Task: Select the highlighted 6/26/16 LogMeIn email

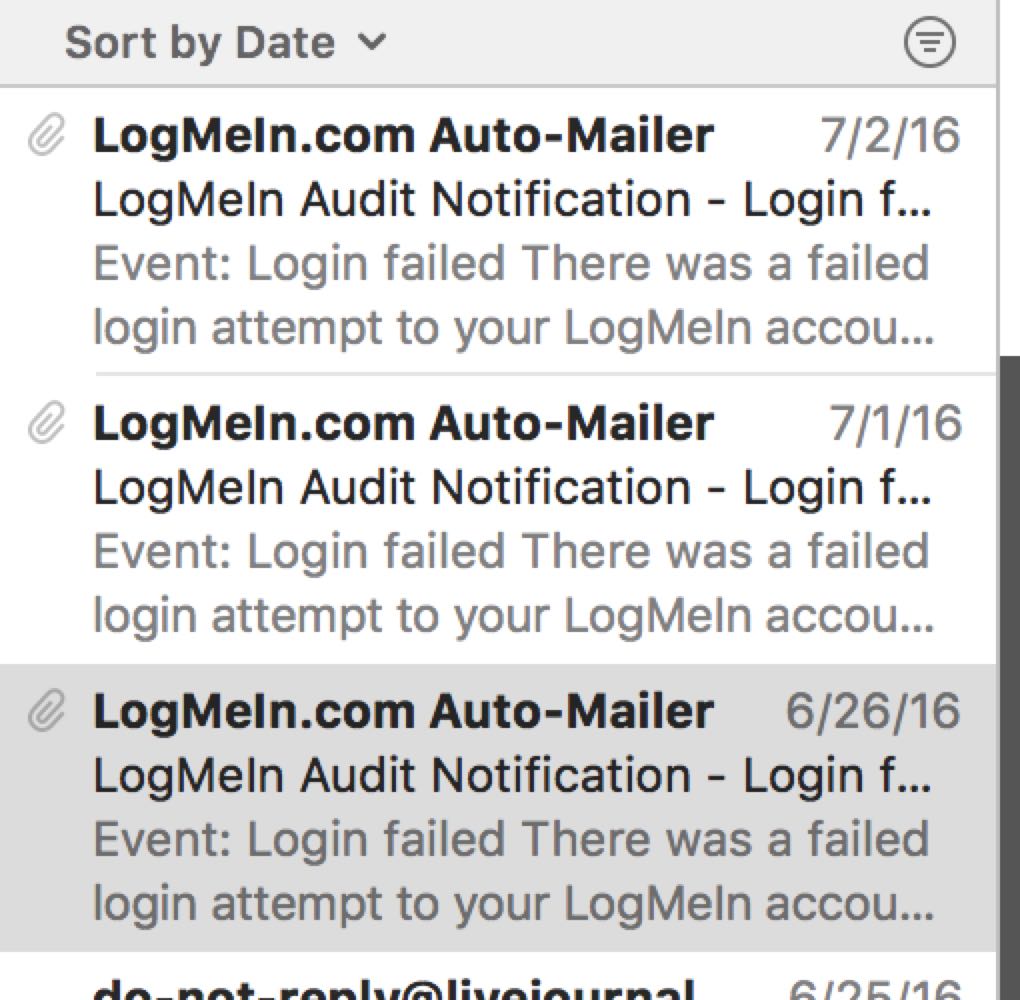Action: click(498, 807)
